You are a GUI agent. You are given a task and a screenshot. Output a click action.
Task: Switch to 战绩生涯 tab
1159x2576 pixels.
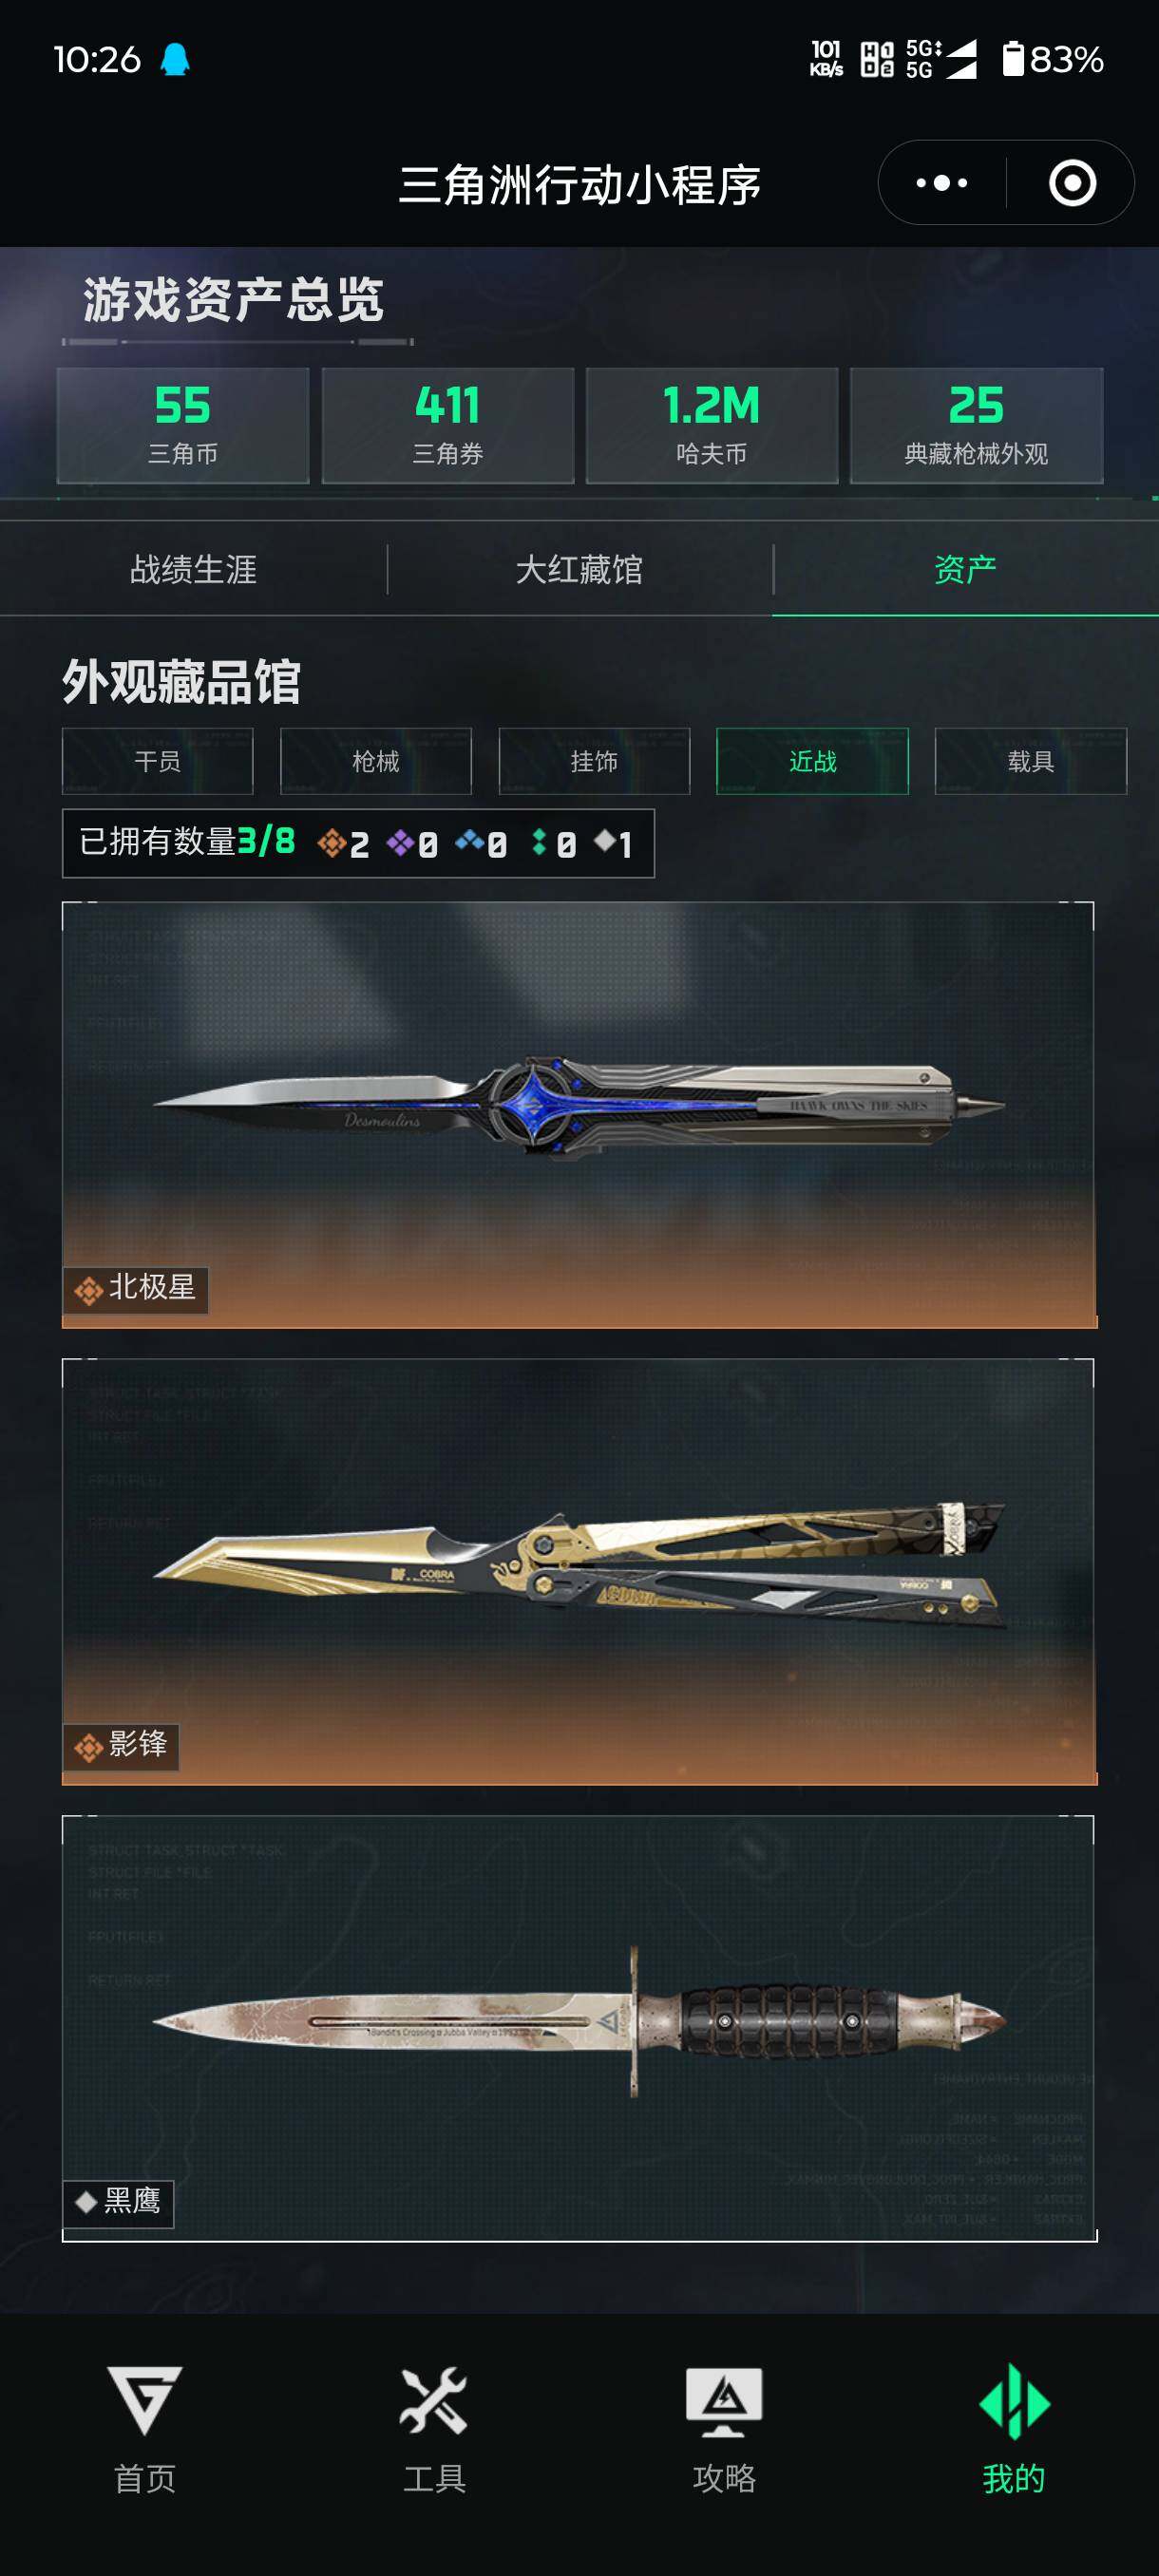click(193, 569)
